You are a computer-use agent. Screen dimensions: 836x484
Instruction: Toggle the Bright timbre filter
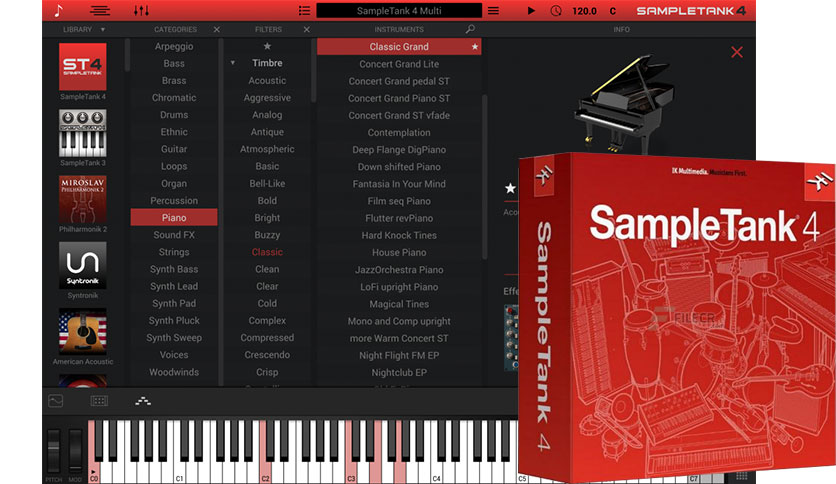tap(267, 217)
